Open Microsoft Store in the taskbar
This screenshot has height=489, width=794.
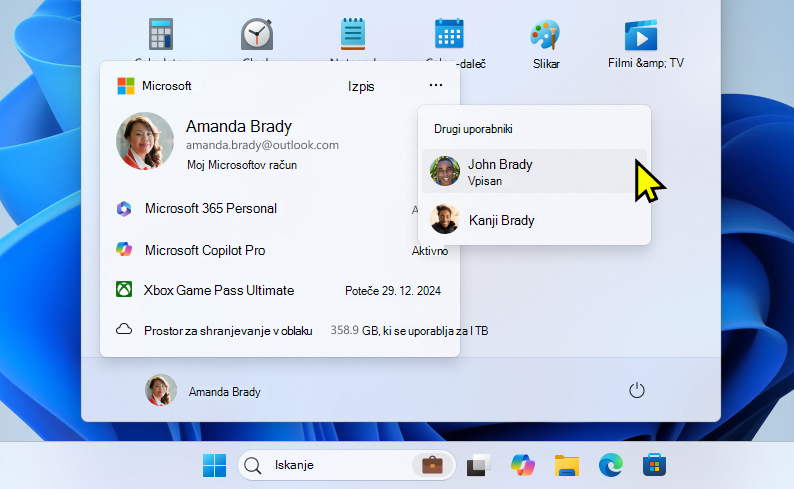coord(654,465)
